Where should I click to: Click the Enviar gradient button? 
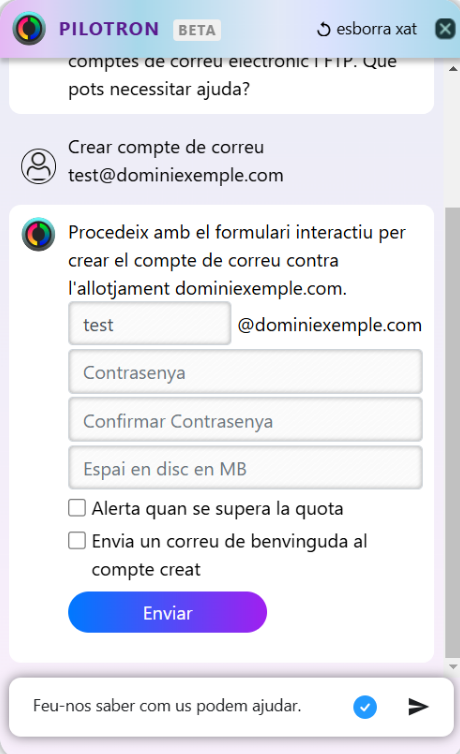point(167,612)
